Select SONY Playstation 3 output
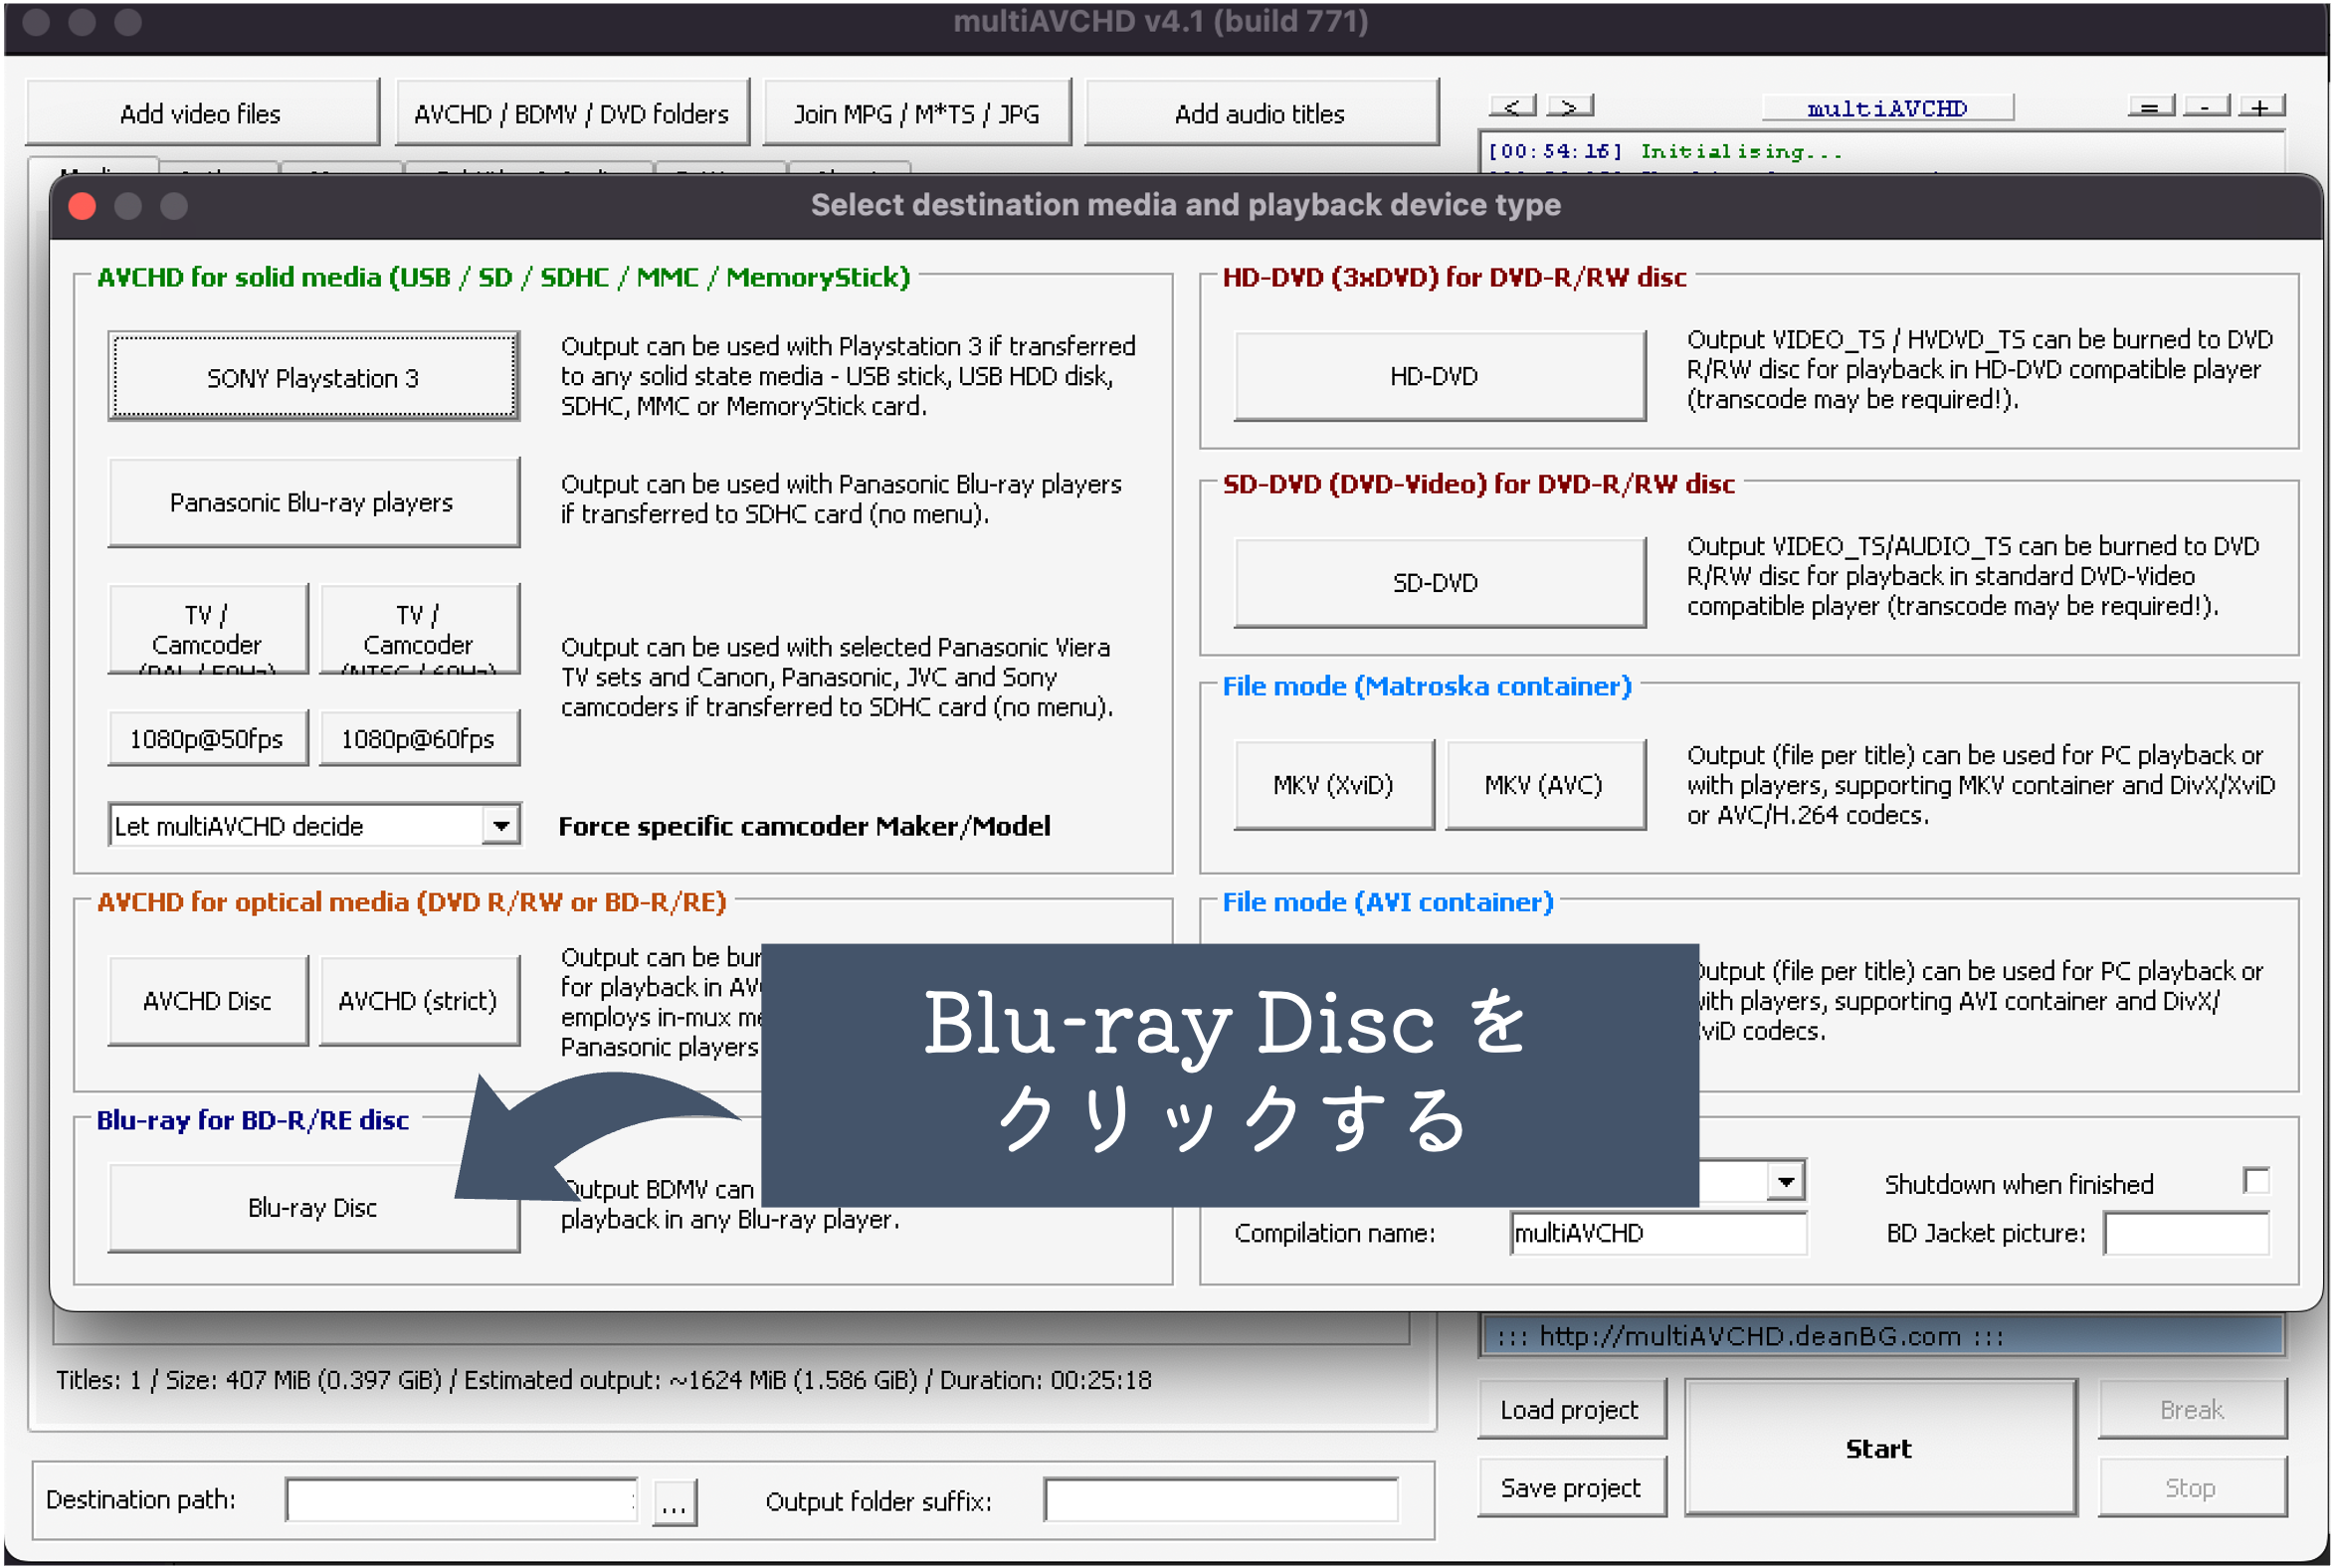 click(x=313, y=377)
